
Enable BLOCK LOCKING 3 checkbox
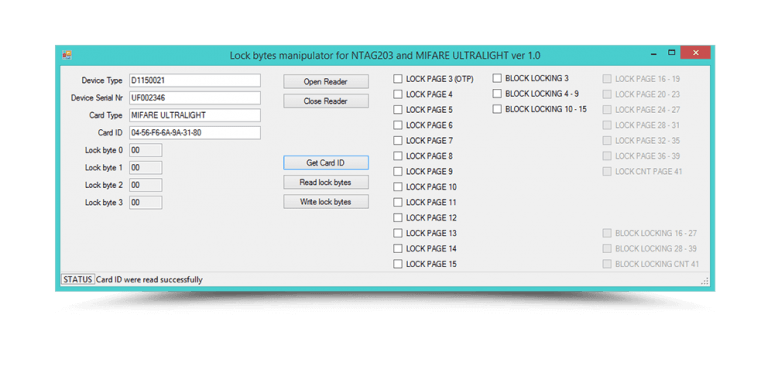497,78
